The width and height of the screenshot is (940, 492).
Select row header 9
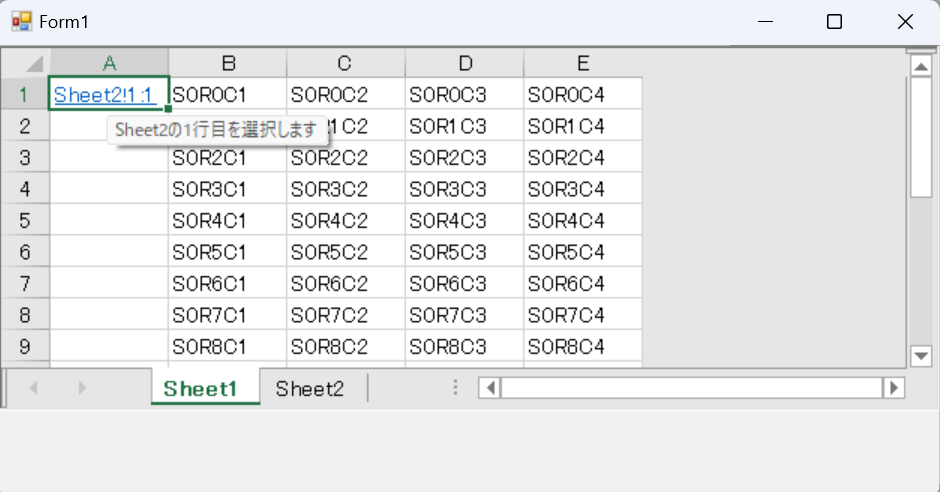[x=25, y=346]
